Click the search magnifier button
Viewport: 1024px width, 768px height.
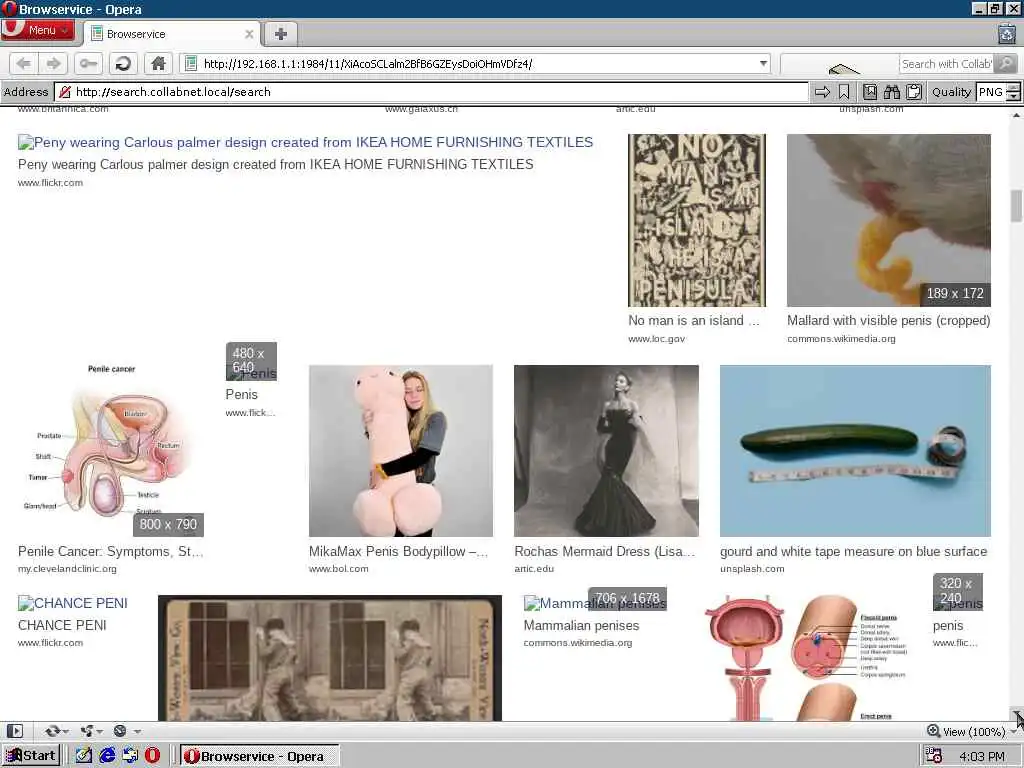(x=1006, y=63)
